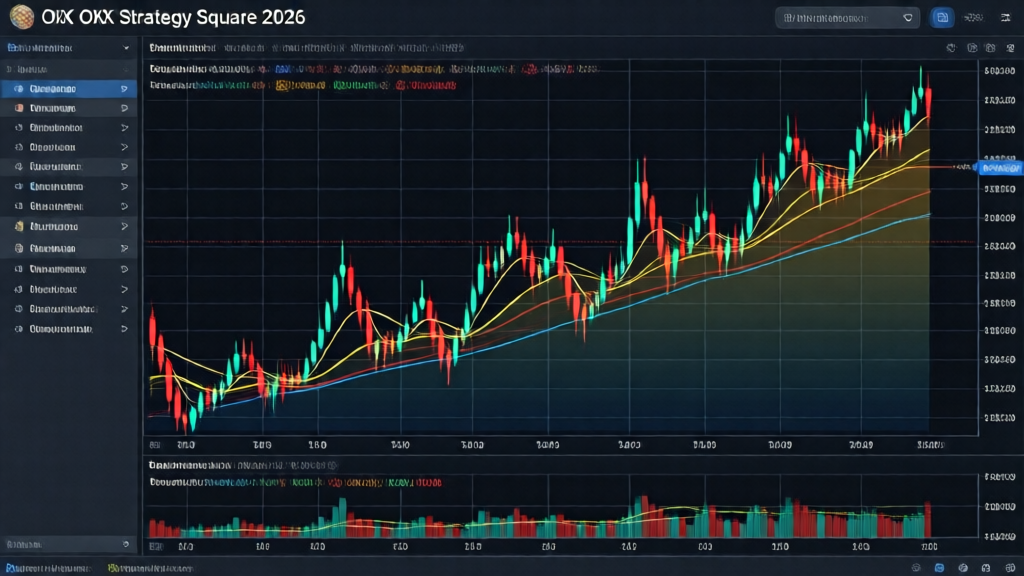Click the camera snapshot icon near the search bar

click(990, 47)
